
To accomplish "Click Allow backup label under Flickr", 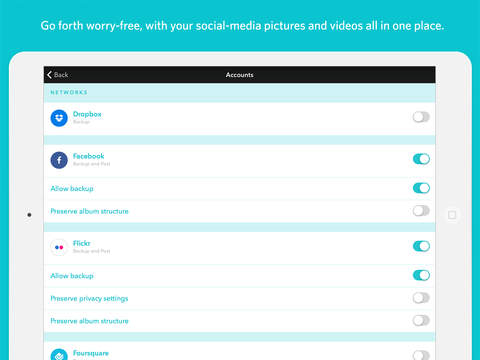I will pyautogui.click(x=72, y=276).
